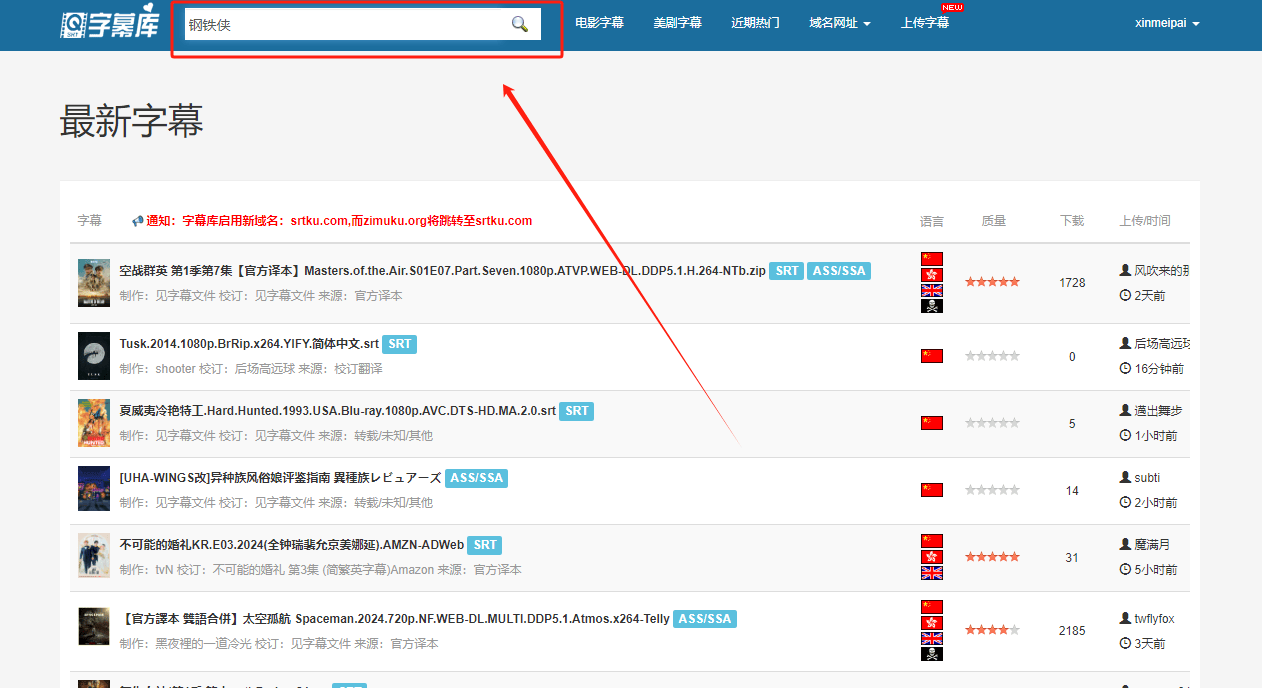The height and width of the screenshot is (688, 1262).
Task: Open the 电影字幕 menu item
Action: (599, 23)
